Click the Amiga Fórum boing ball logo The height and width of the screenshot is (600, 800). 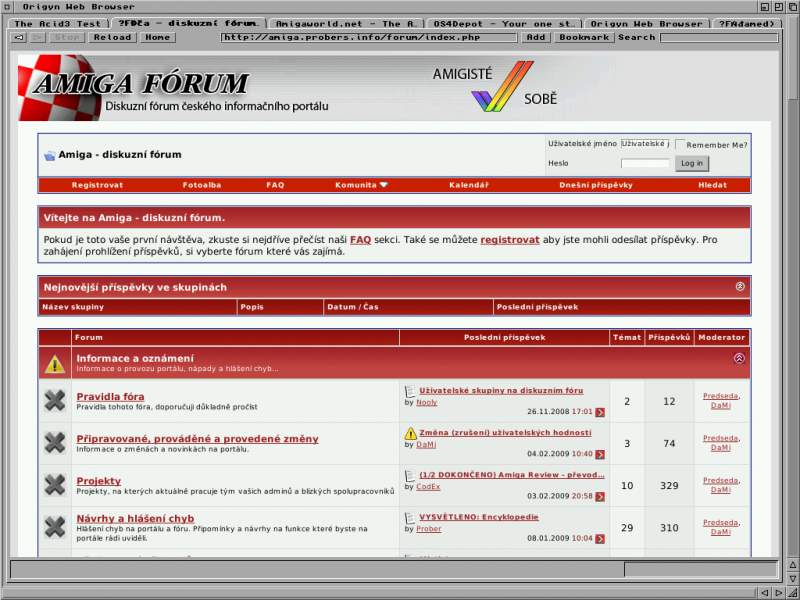coord(59,87)
